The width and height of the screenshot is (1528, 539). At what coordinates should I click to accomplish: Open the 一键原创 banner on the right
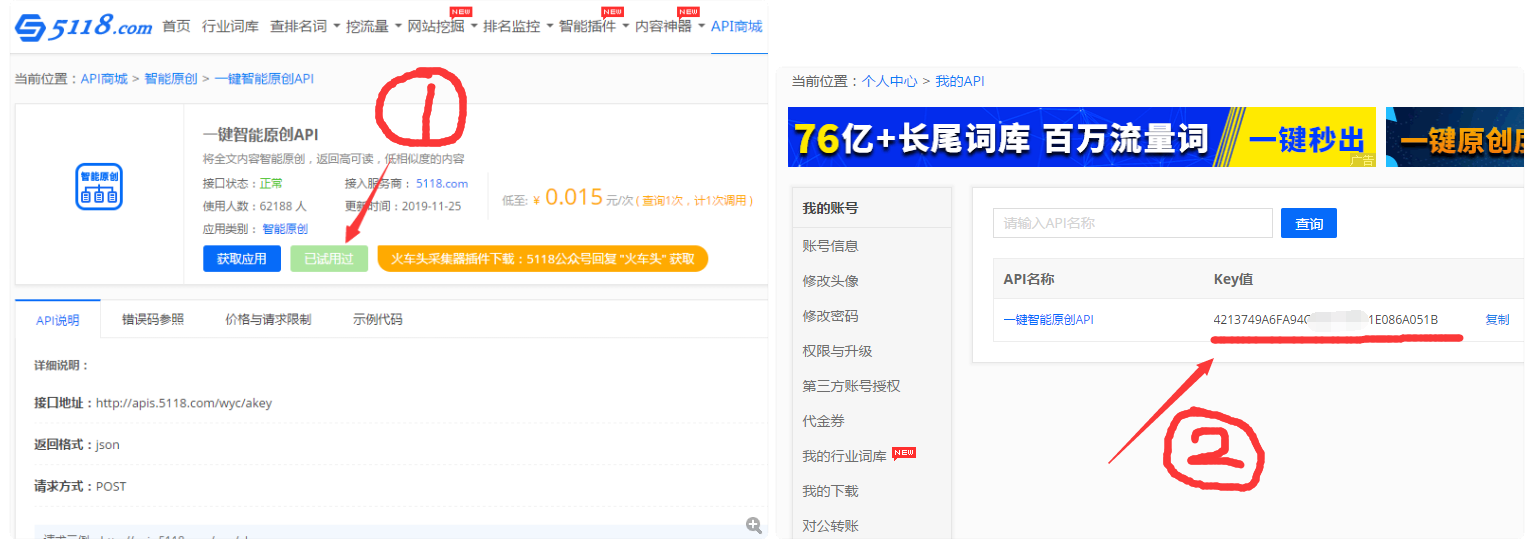(x=1456, y=137)
